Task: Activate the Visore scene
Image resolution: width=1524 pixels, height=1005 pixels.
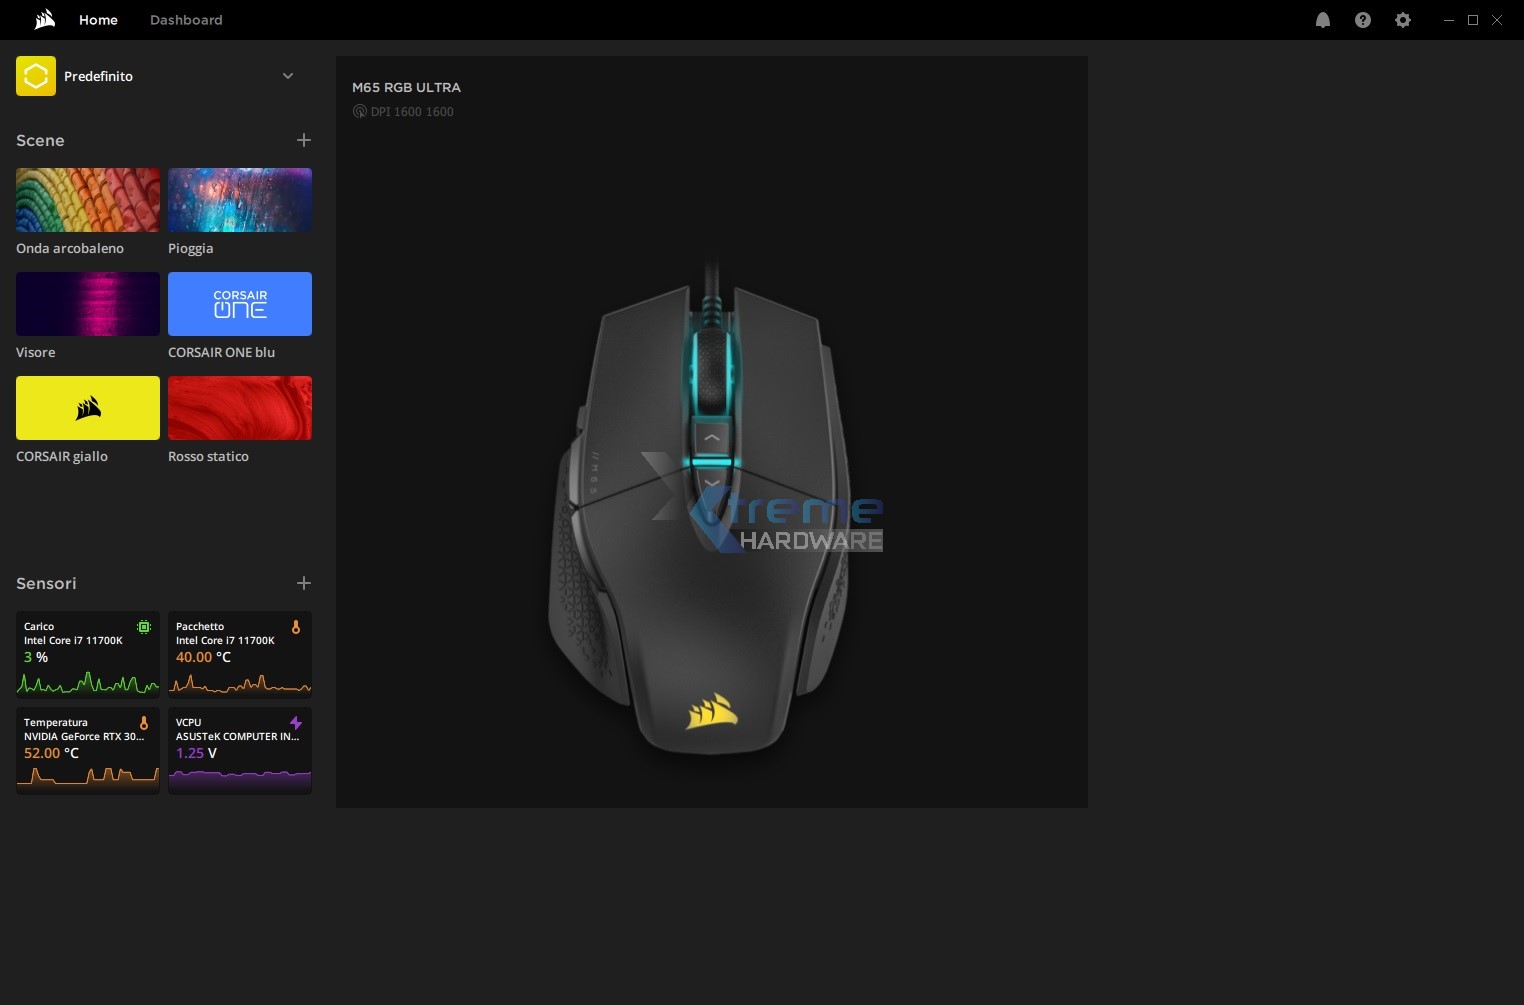Action: (88, 304)
